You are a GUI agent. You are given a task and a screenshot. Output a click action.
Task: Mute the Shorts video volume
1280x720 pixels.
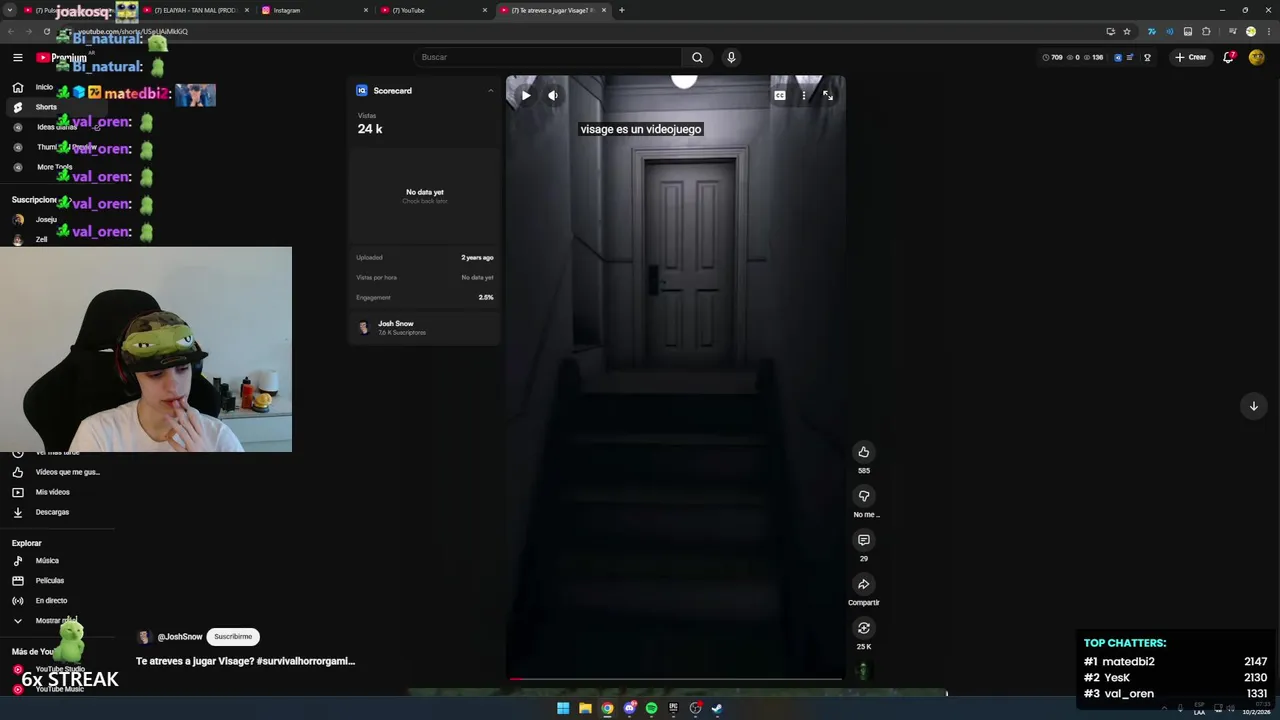[553, 95]
